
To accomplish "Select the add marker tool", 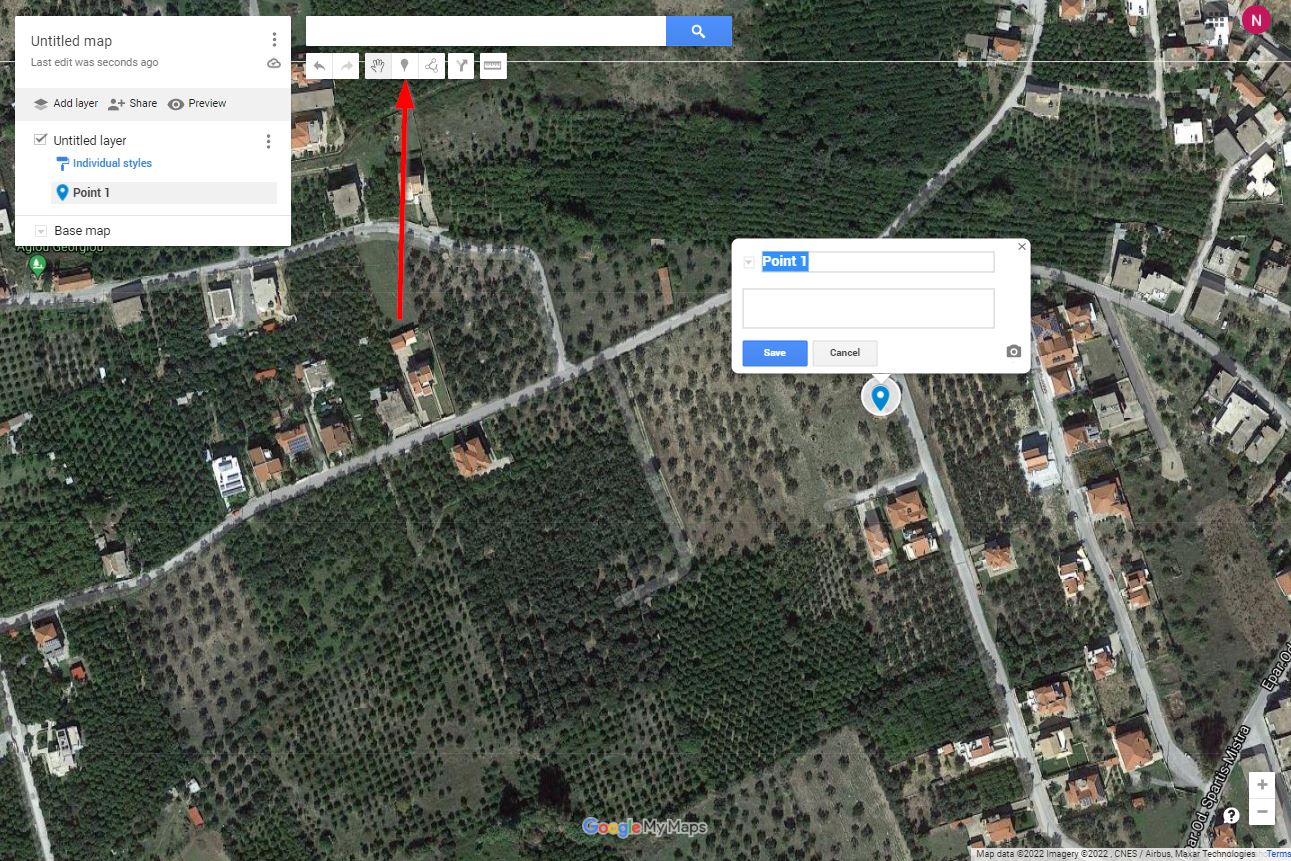I will (405, 66).
